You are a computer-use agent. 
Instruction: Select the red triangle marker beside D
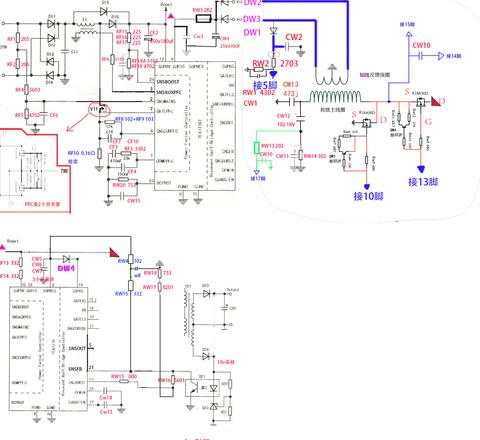[436, 101]
